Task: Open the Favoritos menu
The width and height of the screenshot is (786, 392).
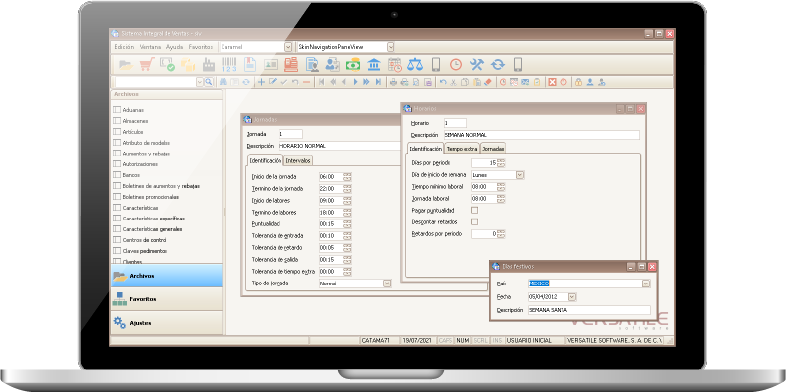Action: pyautogui.click(x=201, y=47)
